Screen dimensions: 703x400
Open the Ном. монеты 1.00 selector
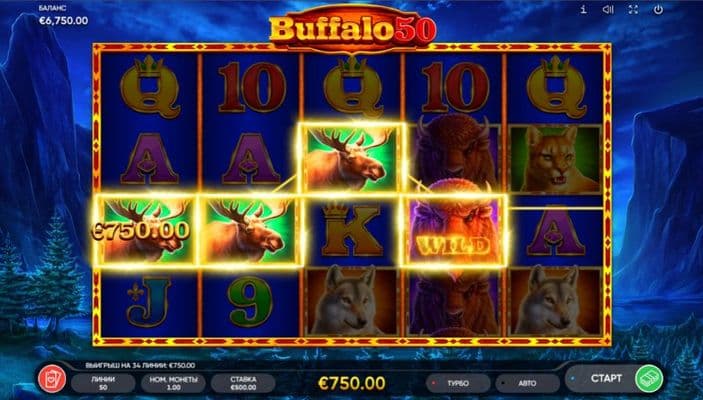coord(173,383)
